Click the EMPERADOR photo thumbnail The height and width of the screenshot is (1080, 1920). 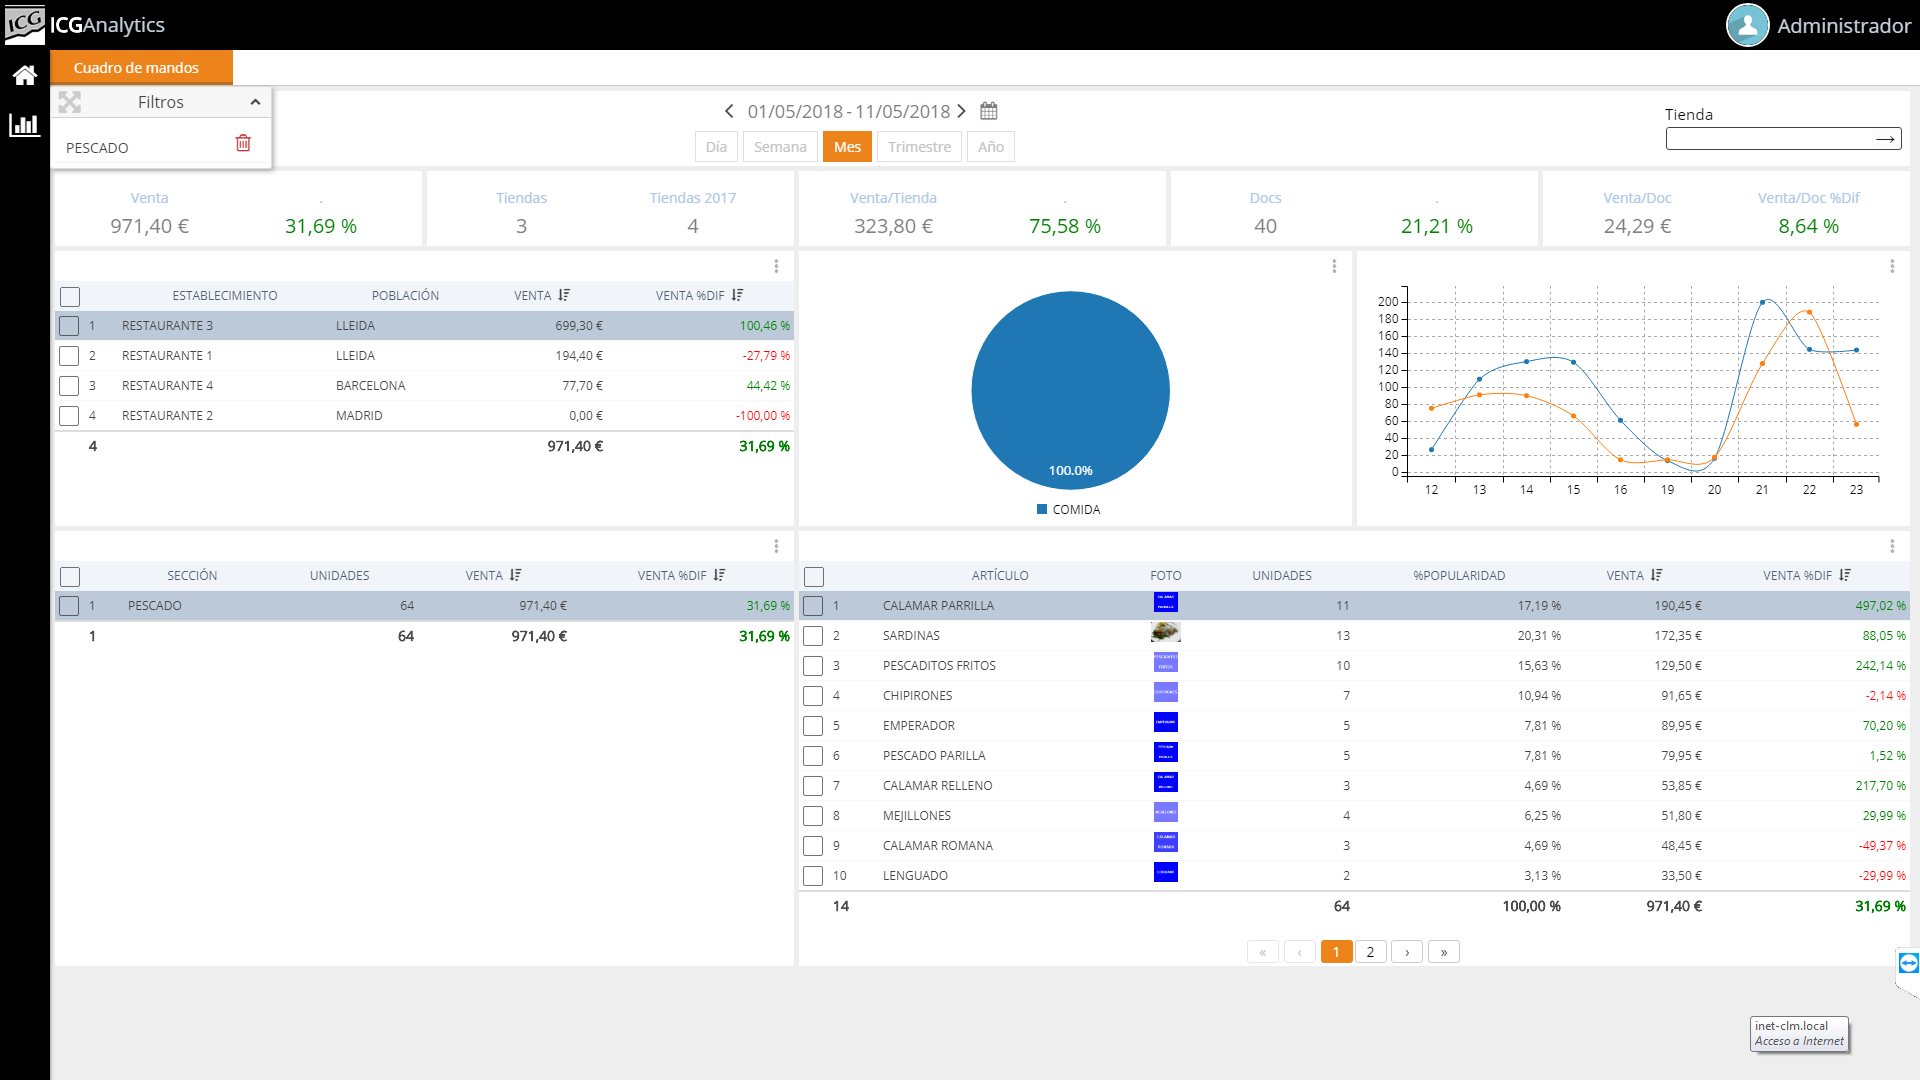coord(1166,722)
